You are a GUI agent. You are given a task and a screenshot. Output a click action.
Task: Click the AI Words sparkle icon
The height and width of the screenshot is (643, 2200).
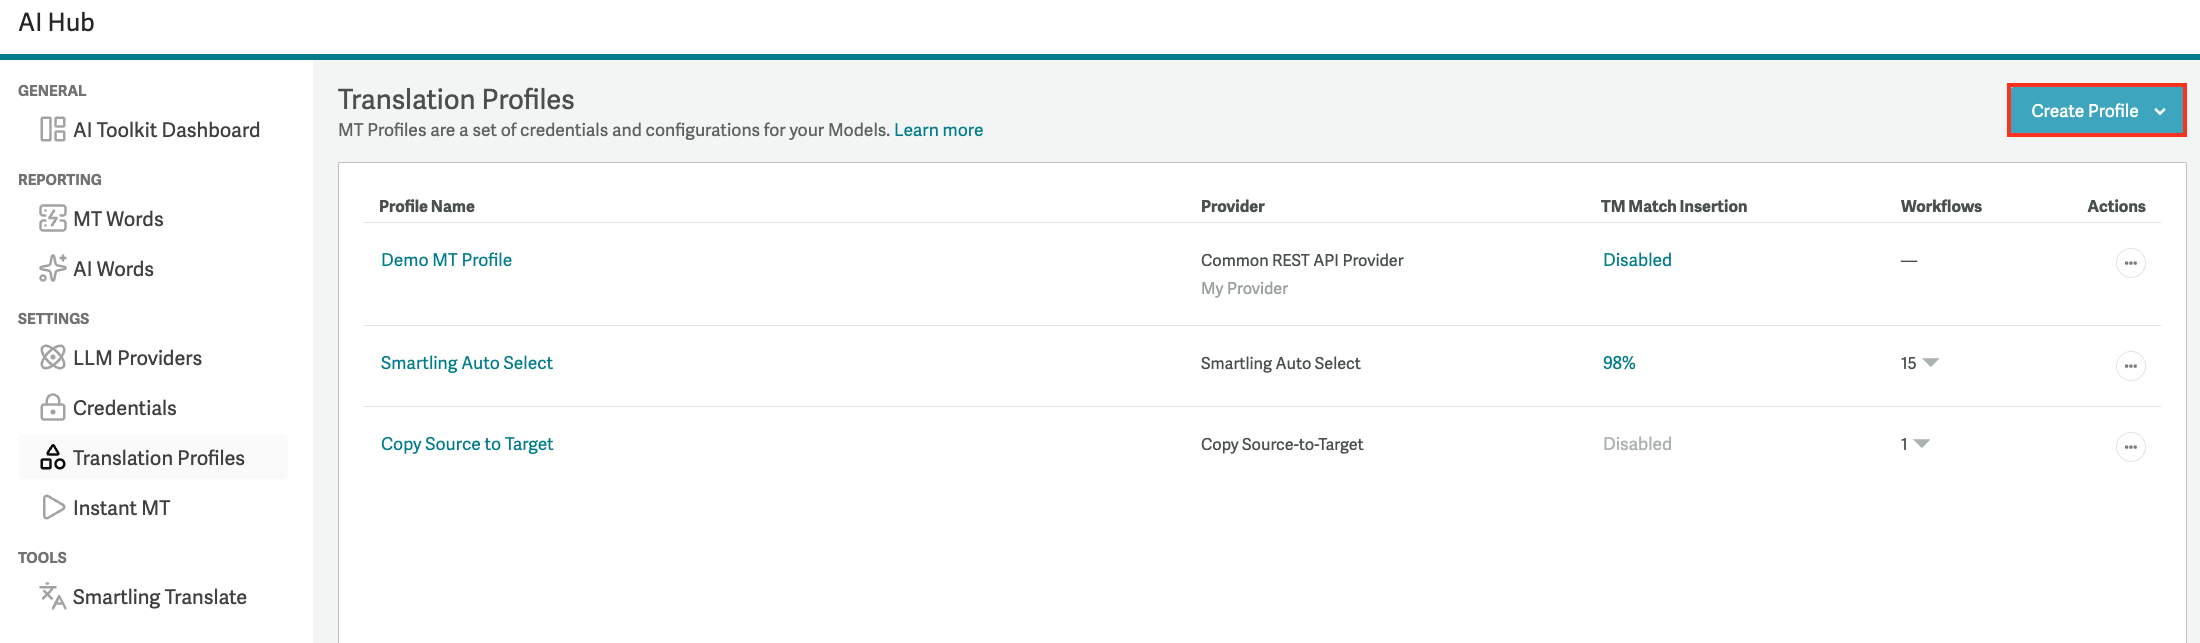click(x=52, y=268)
